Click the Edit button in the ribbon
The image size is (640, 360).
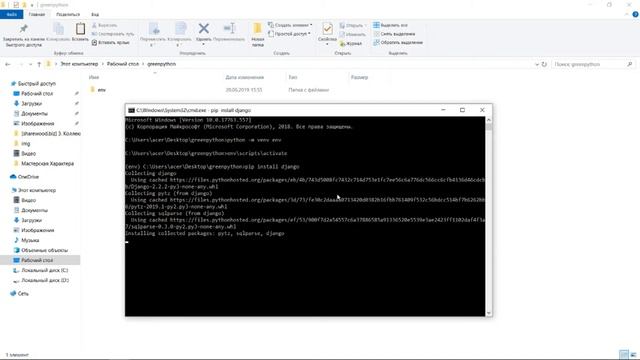352,34
